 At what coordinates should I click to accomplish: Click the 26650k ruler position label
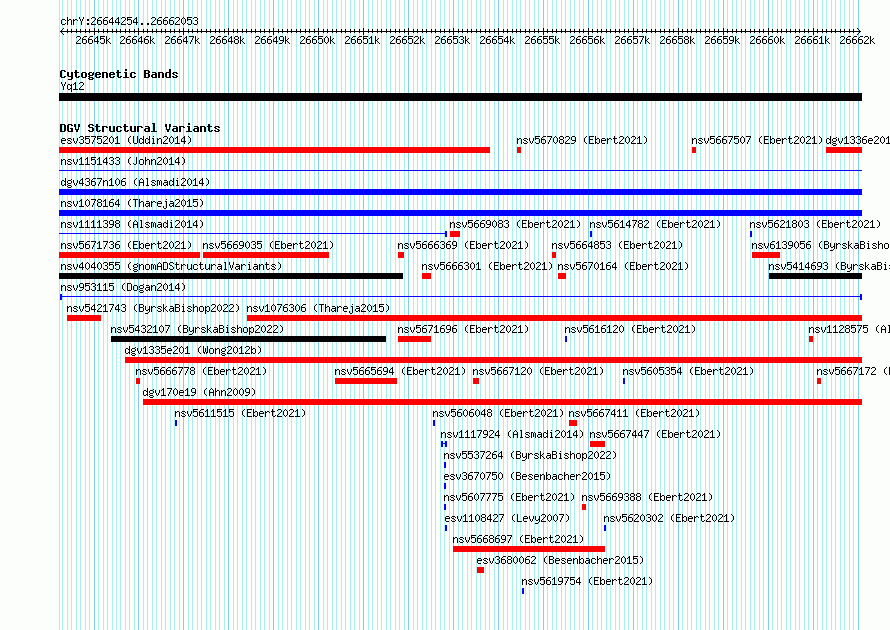(x=317, y=40)
